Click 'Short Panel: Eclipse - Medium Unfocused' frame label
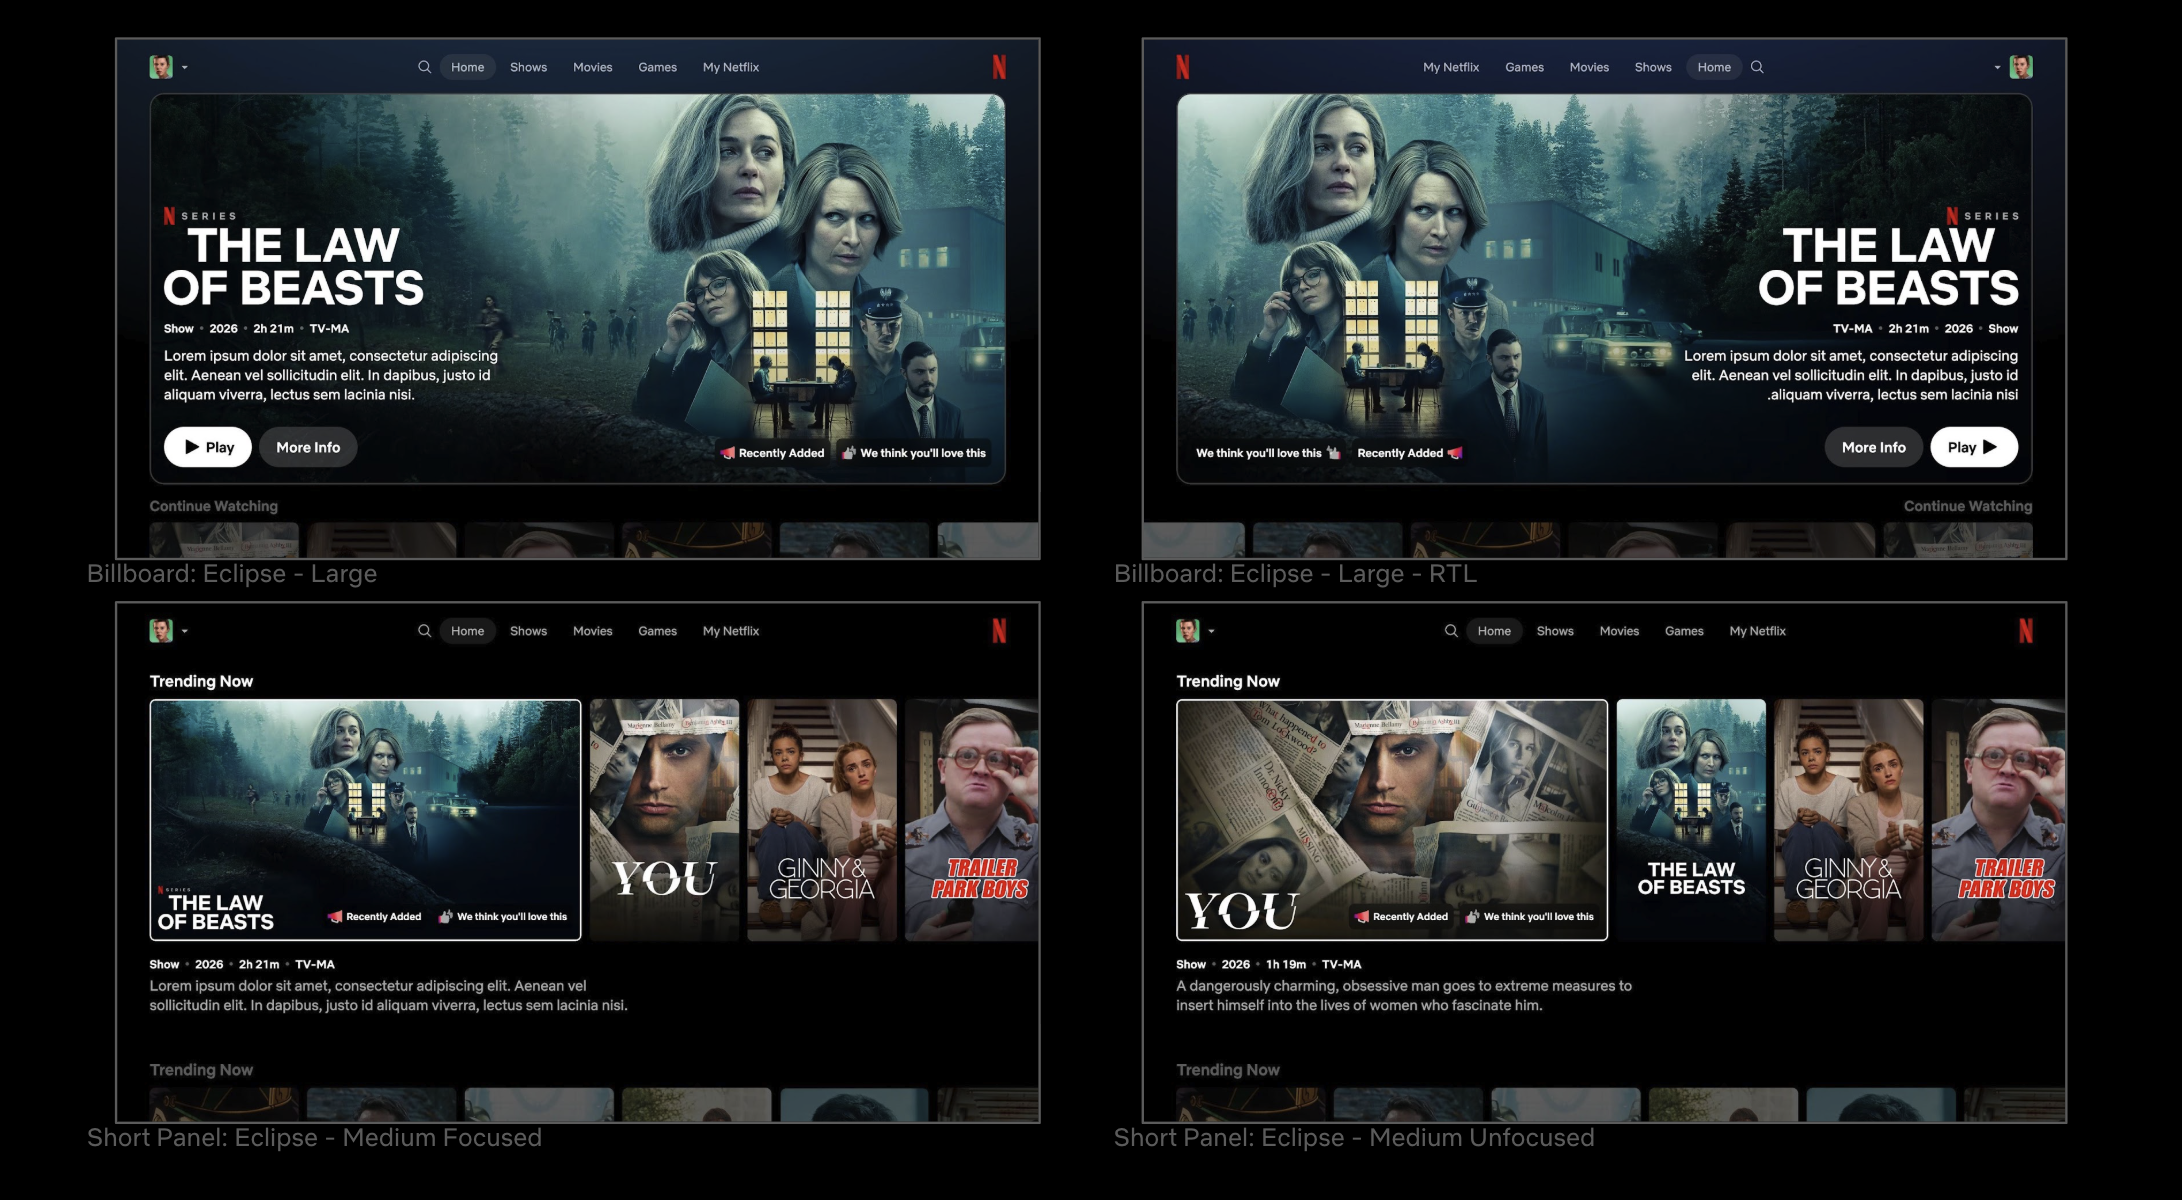This screenshot has height=1200, width=2182. point(1354,1138)
